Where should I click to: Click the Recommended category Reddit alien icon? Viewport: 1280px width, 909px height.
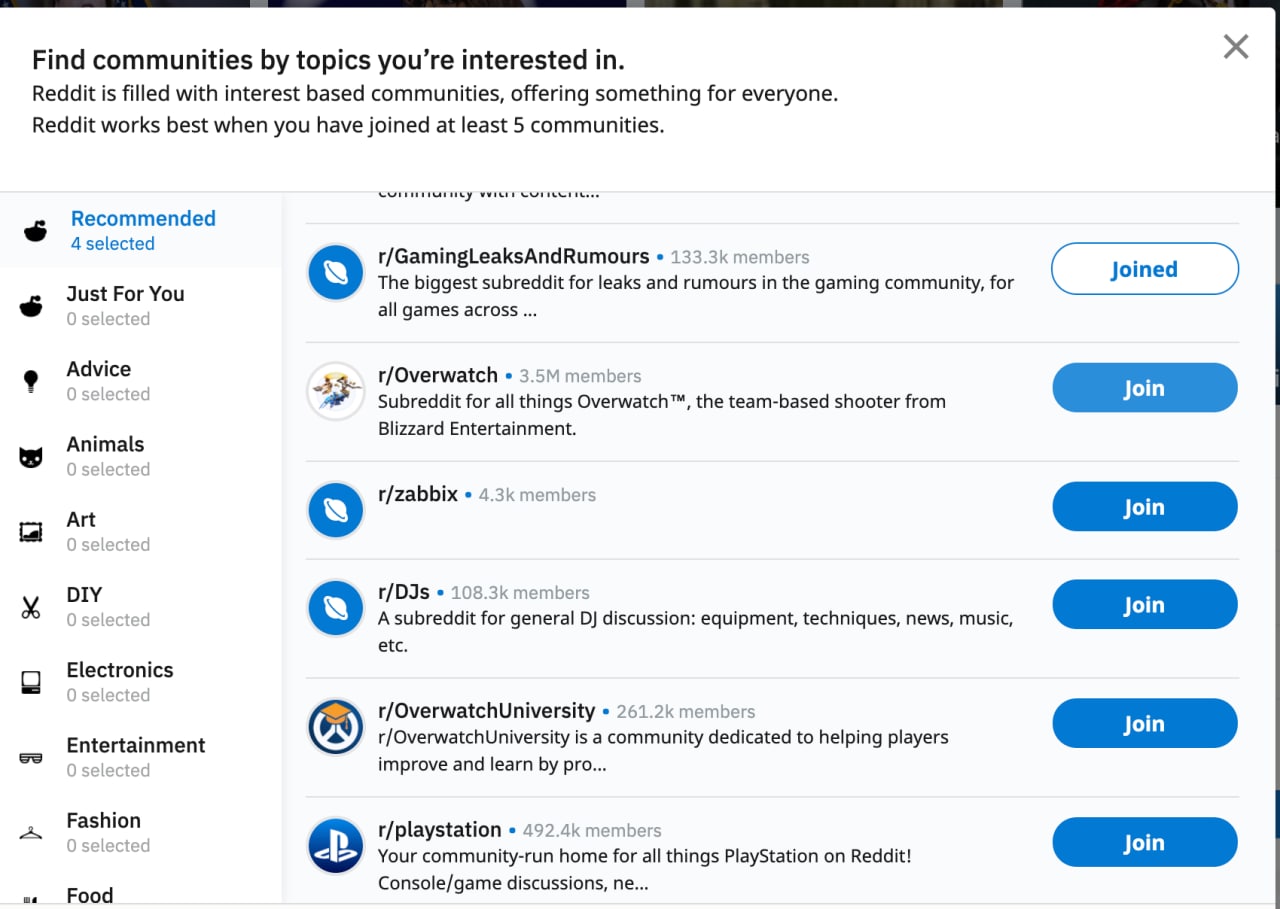click(35, 231)
